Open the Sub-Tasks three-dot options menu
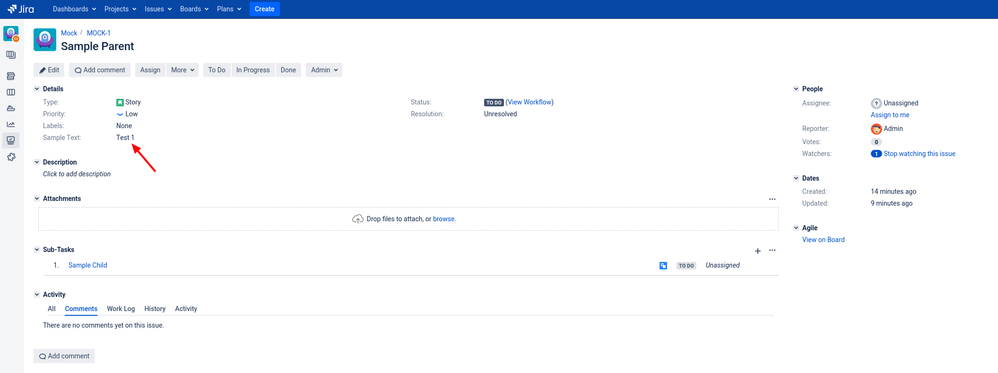 coord(772,251)
